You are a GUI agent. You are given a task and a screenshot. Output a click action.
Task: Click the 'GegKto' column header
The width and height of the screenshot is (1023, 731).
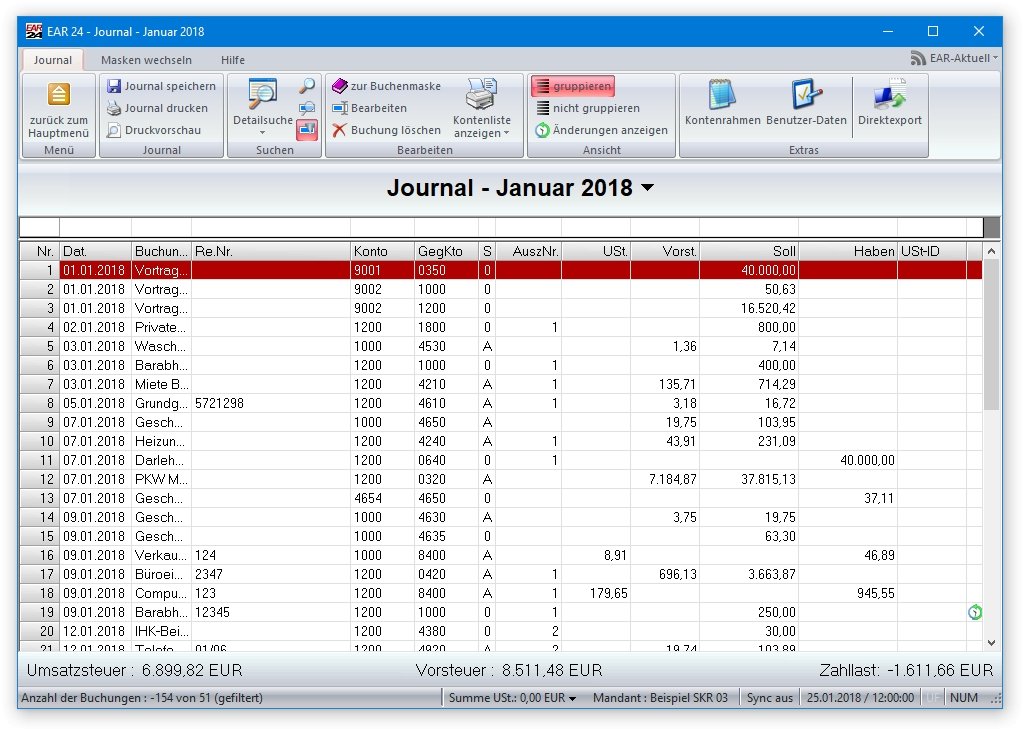click(446, 251)
